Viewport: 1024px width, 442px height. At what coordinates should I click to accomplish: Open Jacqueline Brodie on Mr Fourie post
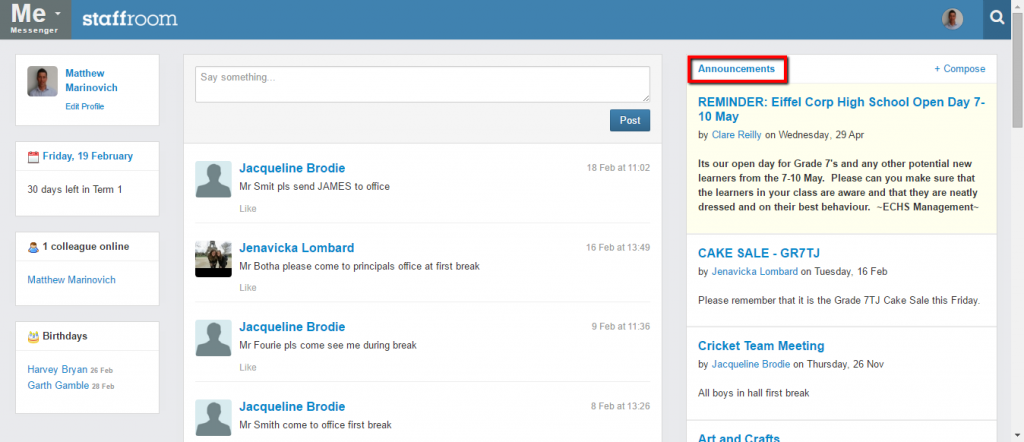(292, 326)
